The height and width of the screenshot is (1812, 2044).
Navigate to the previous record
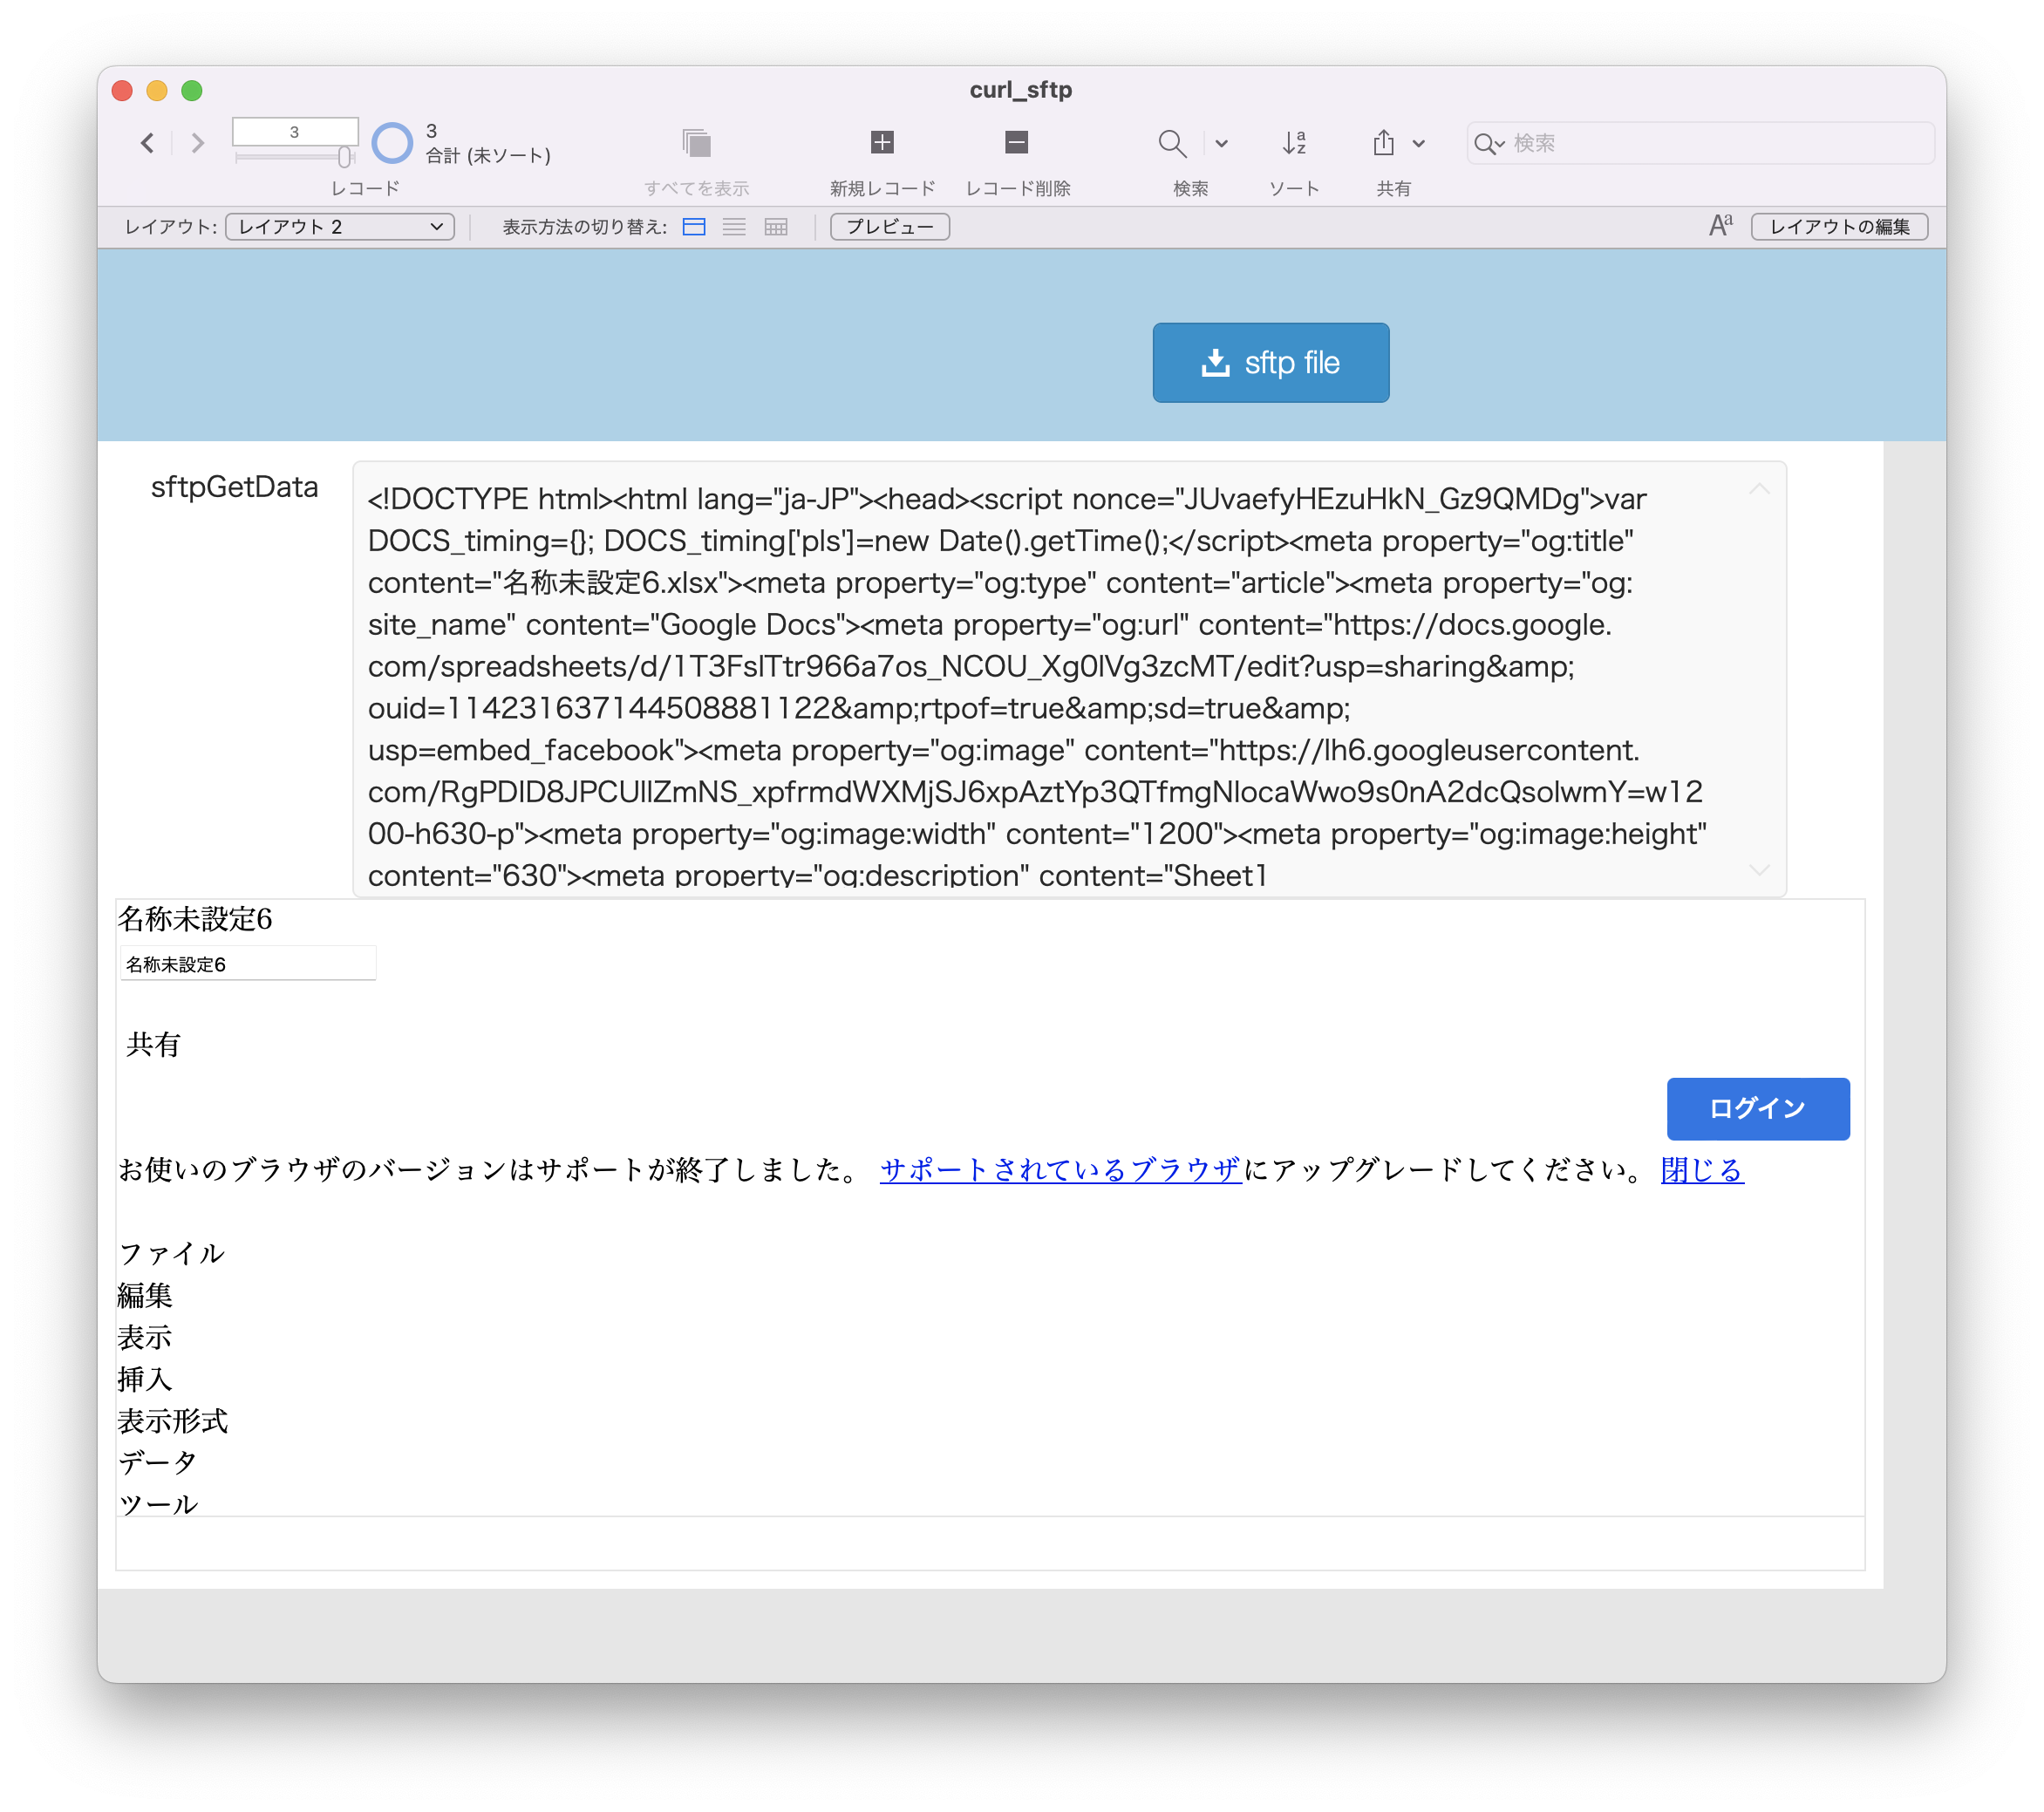147,143
